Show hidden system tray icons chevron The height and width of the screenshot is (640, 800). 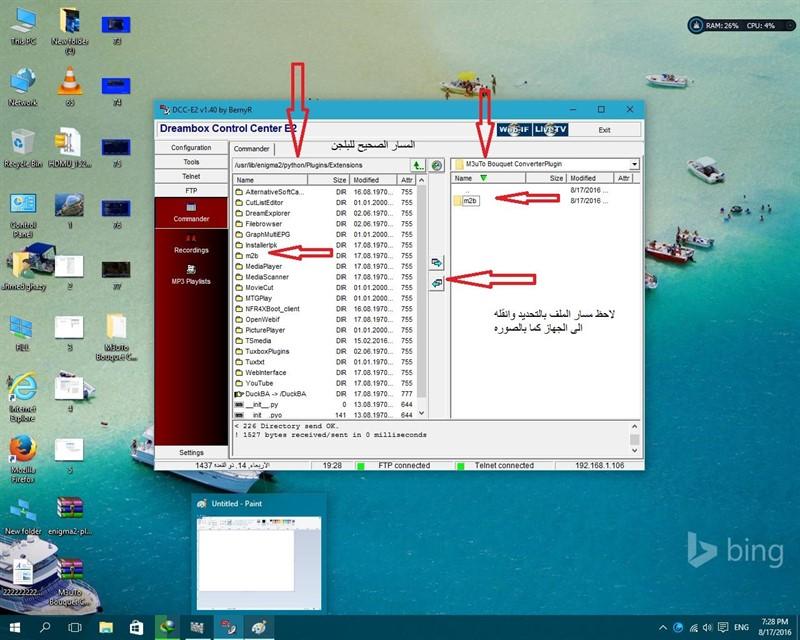point(663,627)
